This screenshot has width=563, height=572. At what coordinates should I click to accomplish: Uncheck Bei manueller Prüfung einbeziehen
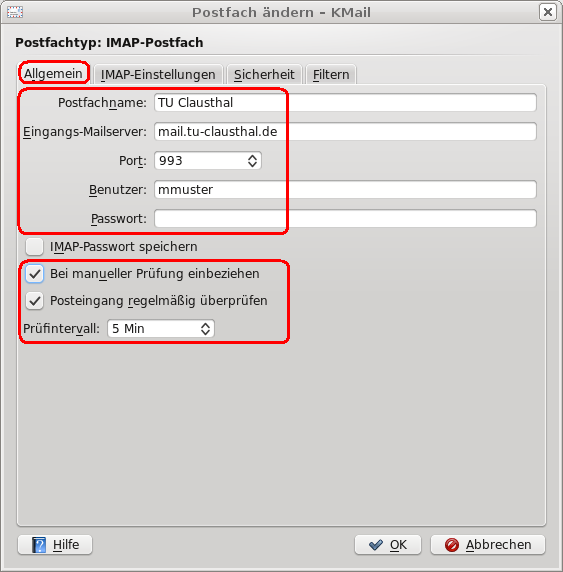coord(35,274)
